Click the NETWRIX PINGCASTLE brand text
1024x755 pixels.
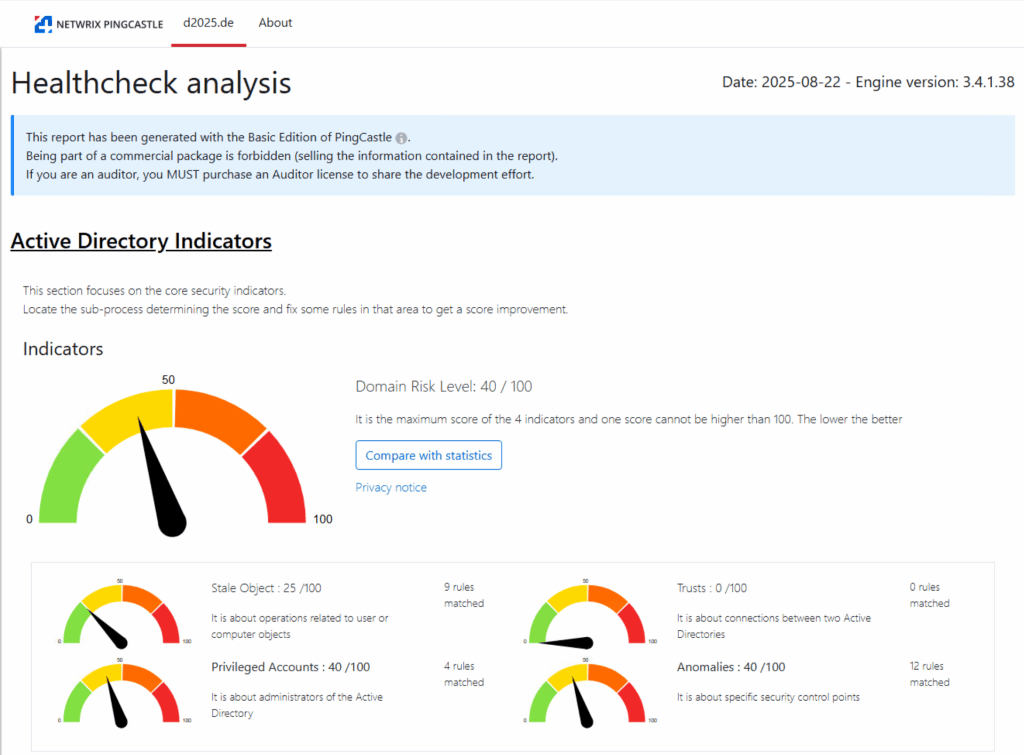pyautogui.click(x=110, y=24)
